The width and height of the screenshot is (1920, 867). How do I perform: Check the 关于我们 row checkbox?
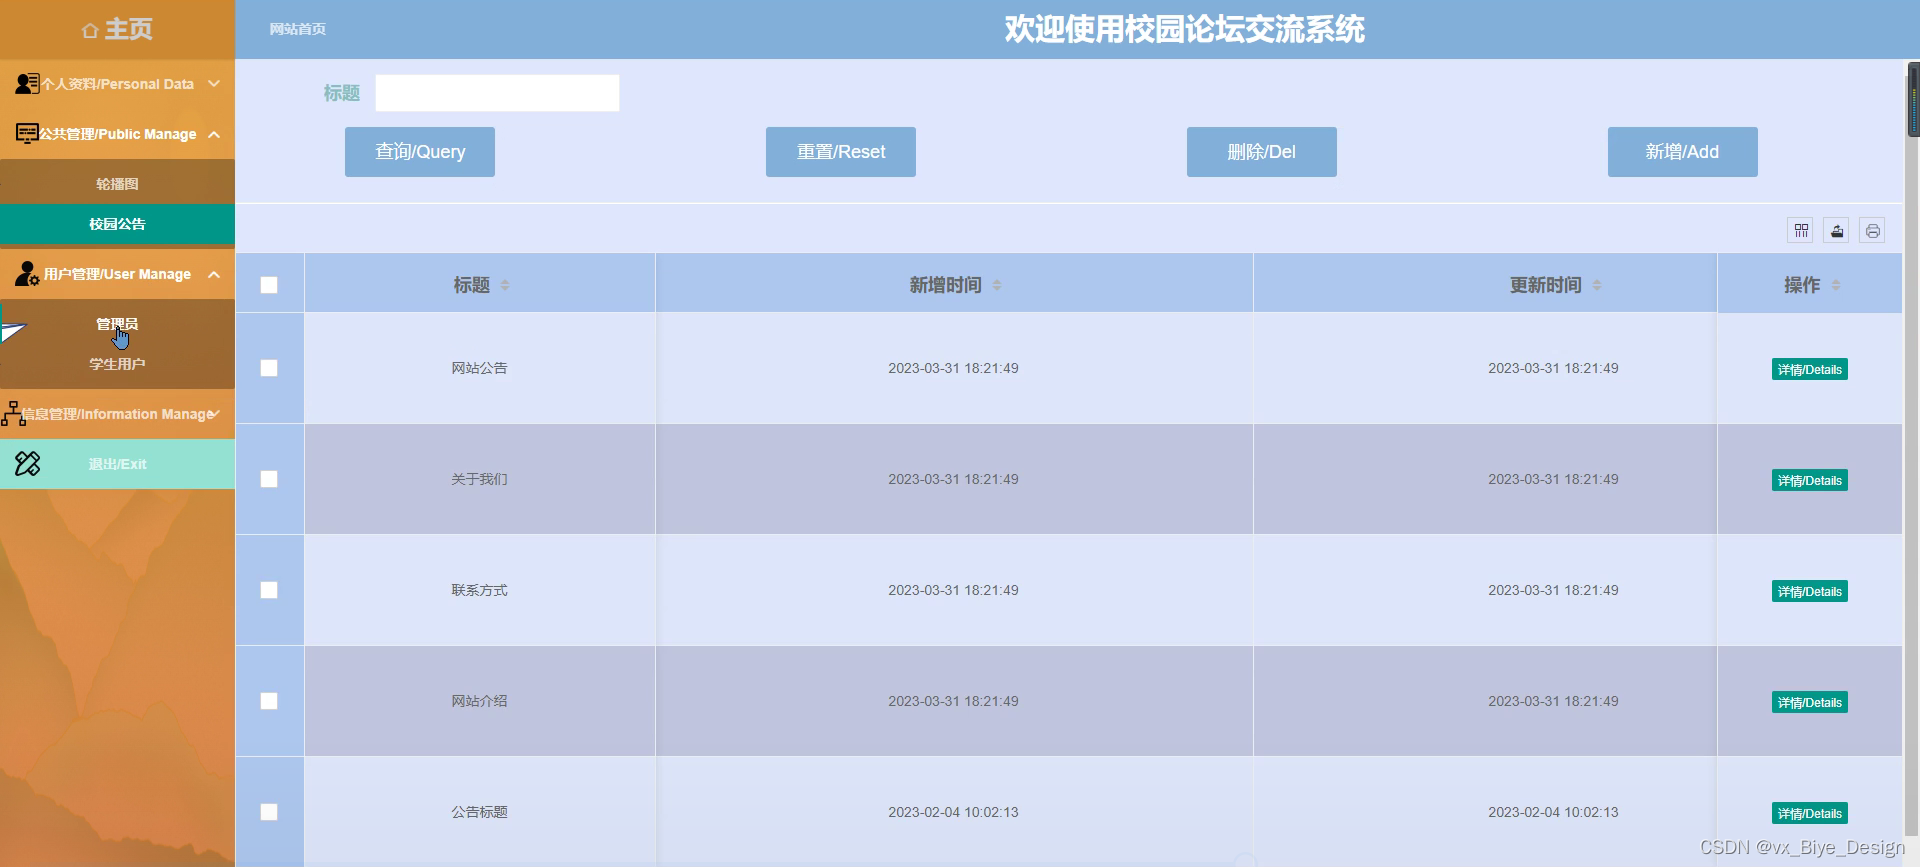pyautogui.click(x=269, y=479)
